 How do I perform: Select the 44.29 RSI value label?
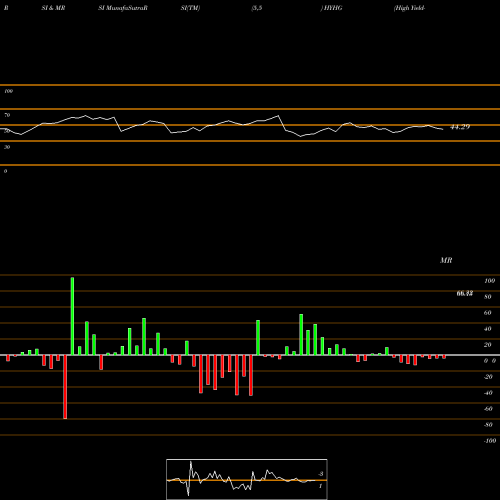pos(460,127)
